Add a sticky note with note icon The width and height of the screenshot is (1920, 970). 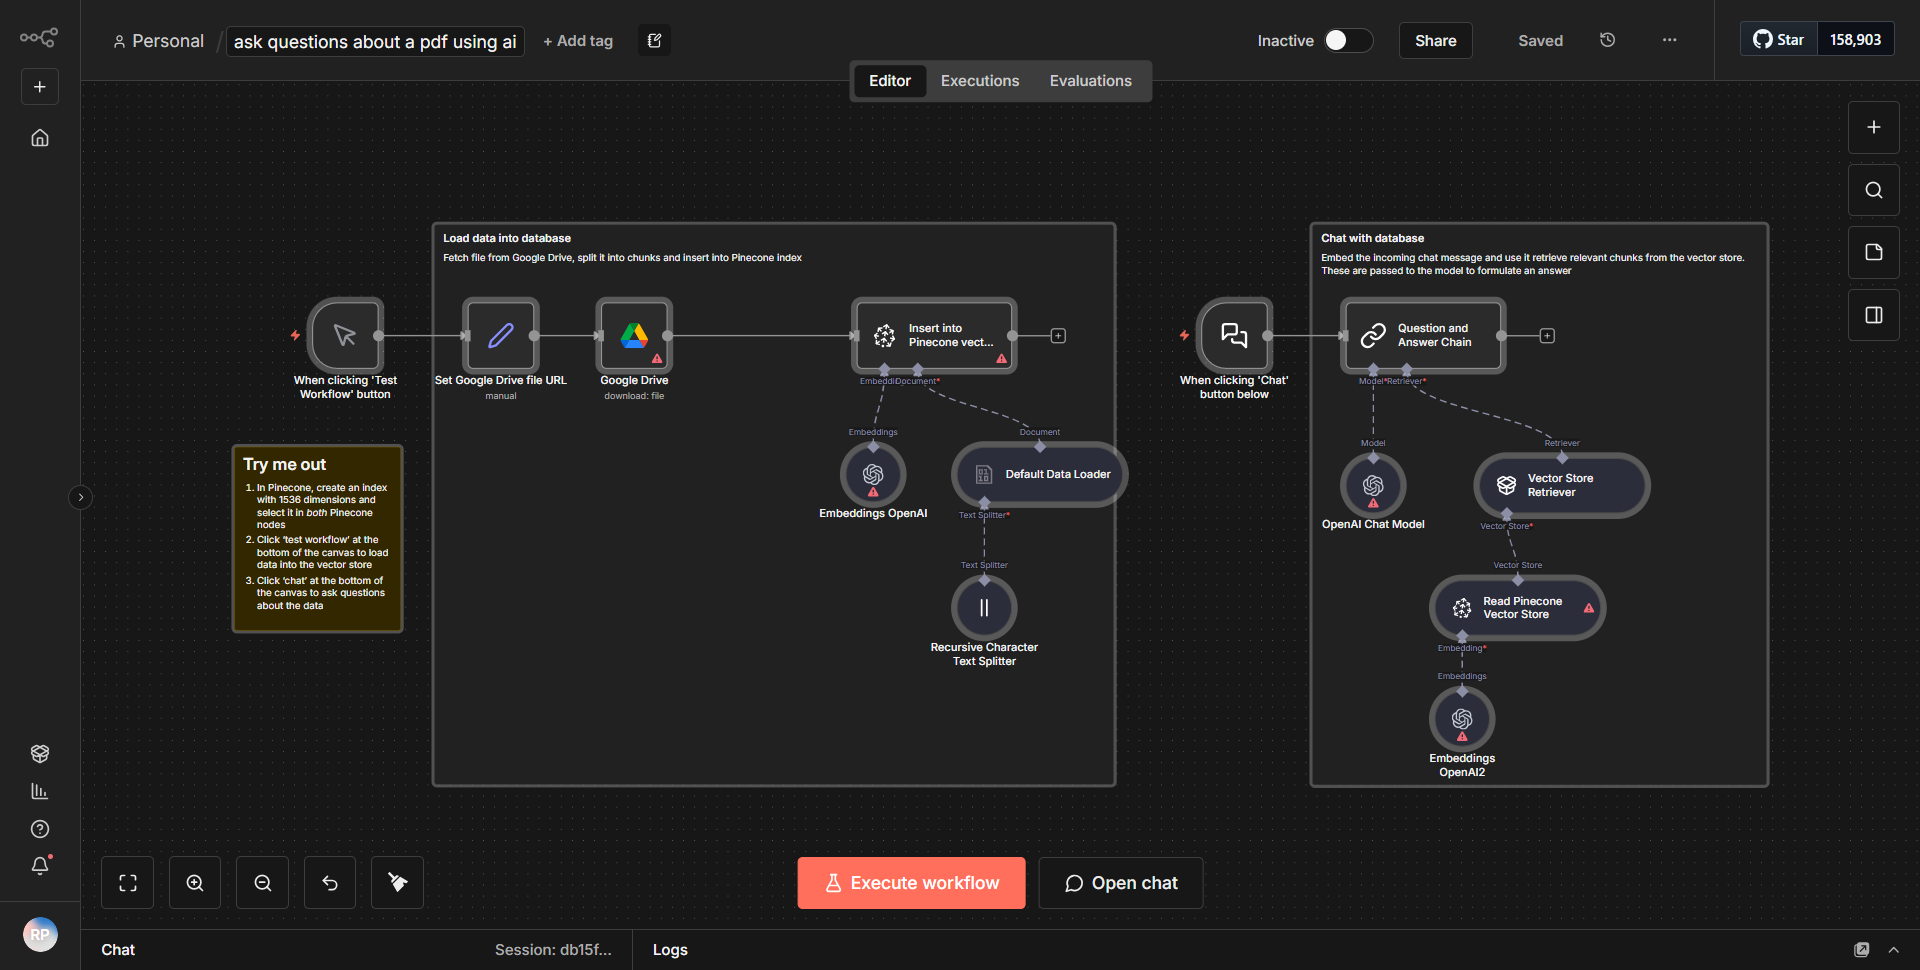click(x=1873, y=252)
